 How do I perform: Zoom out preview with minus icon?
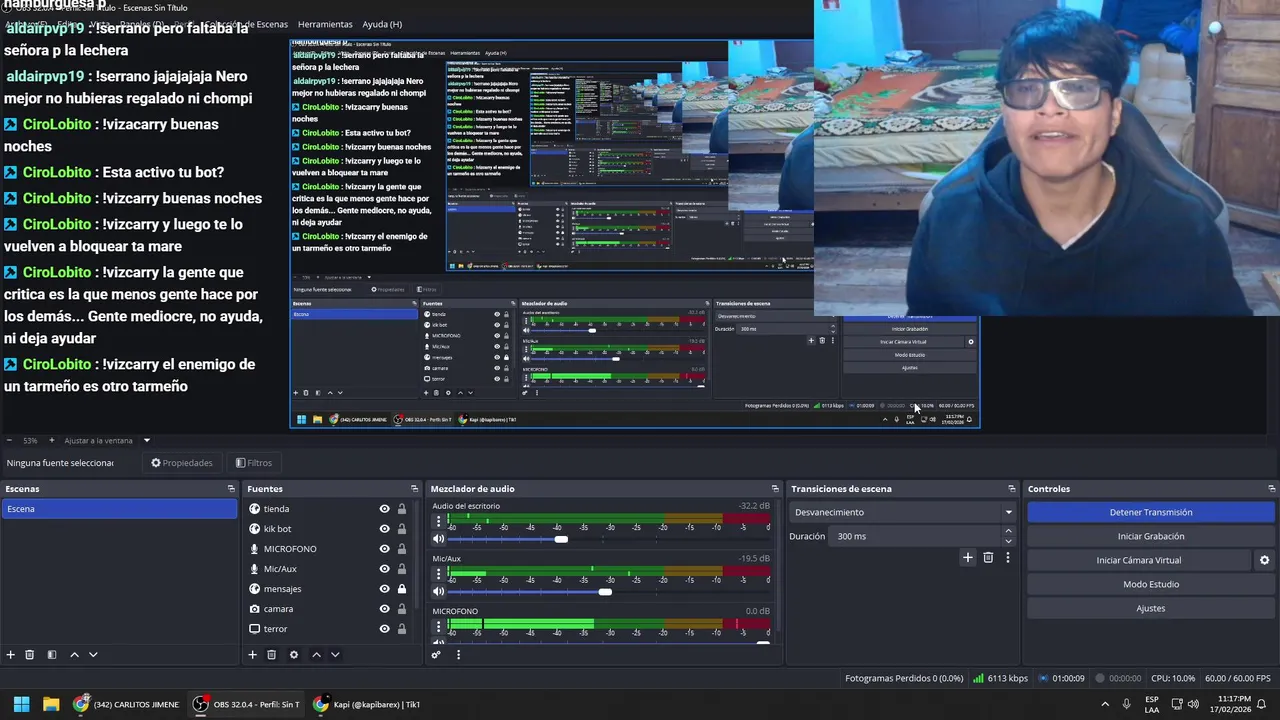pos(9,441)
